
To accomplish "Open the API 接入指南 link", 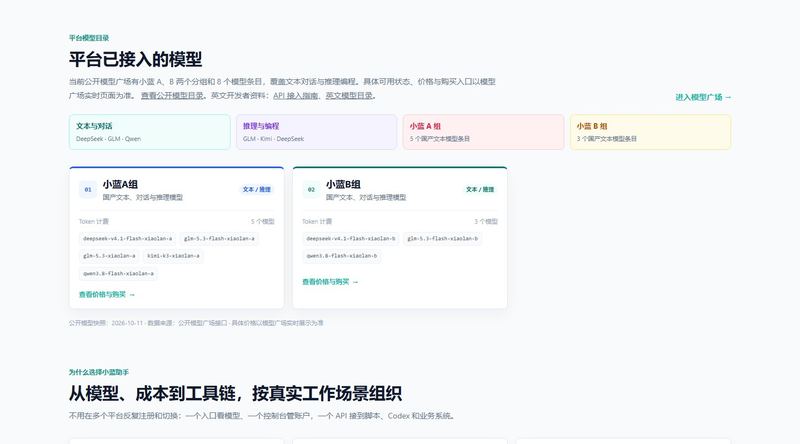I will point(295,95).
